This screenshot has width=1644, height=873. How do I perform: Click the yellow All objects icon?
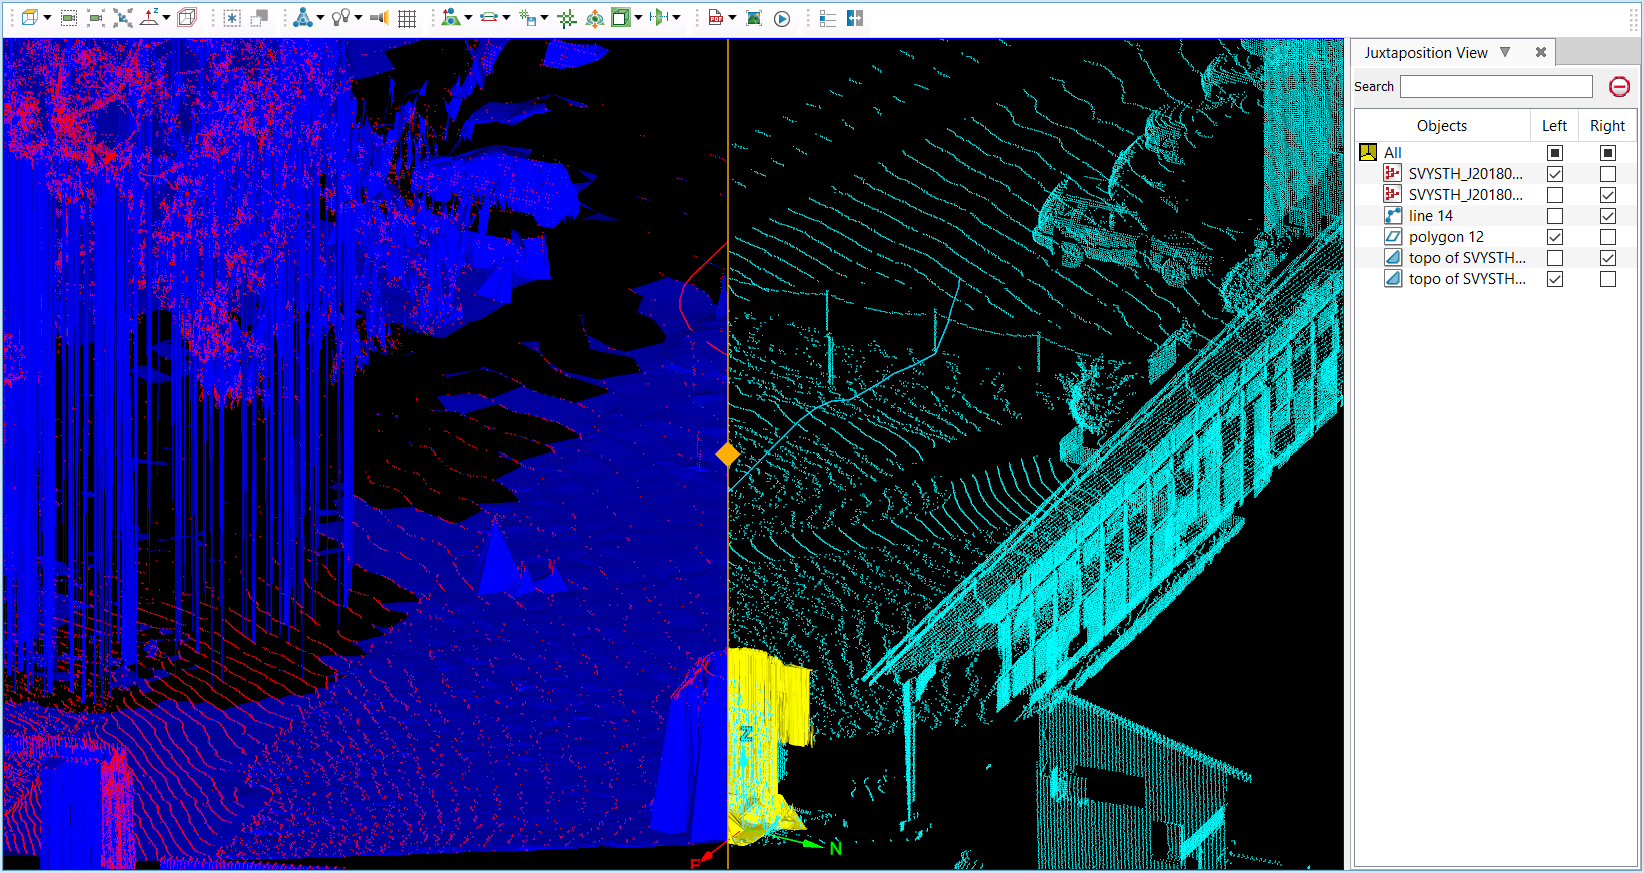coord(1368,153)
